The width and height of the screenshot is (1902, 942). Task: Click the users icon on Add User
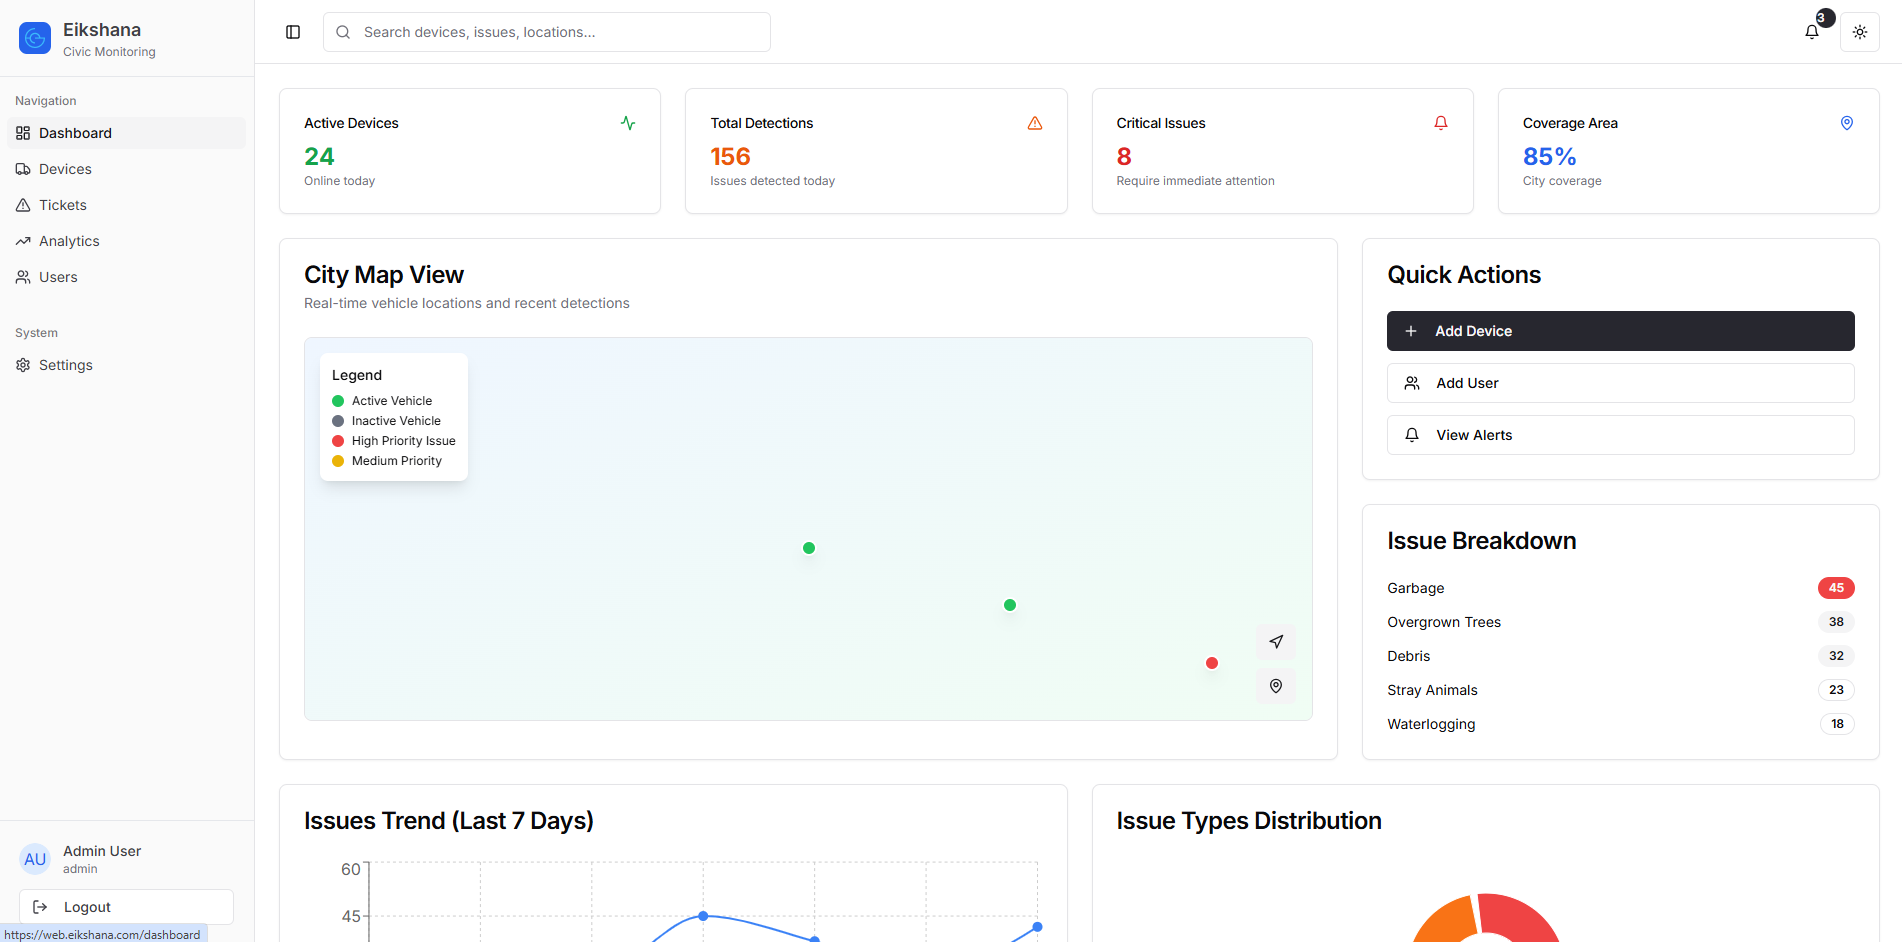(x=1412, y=383)
